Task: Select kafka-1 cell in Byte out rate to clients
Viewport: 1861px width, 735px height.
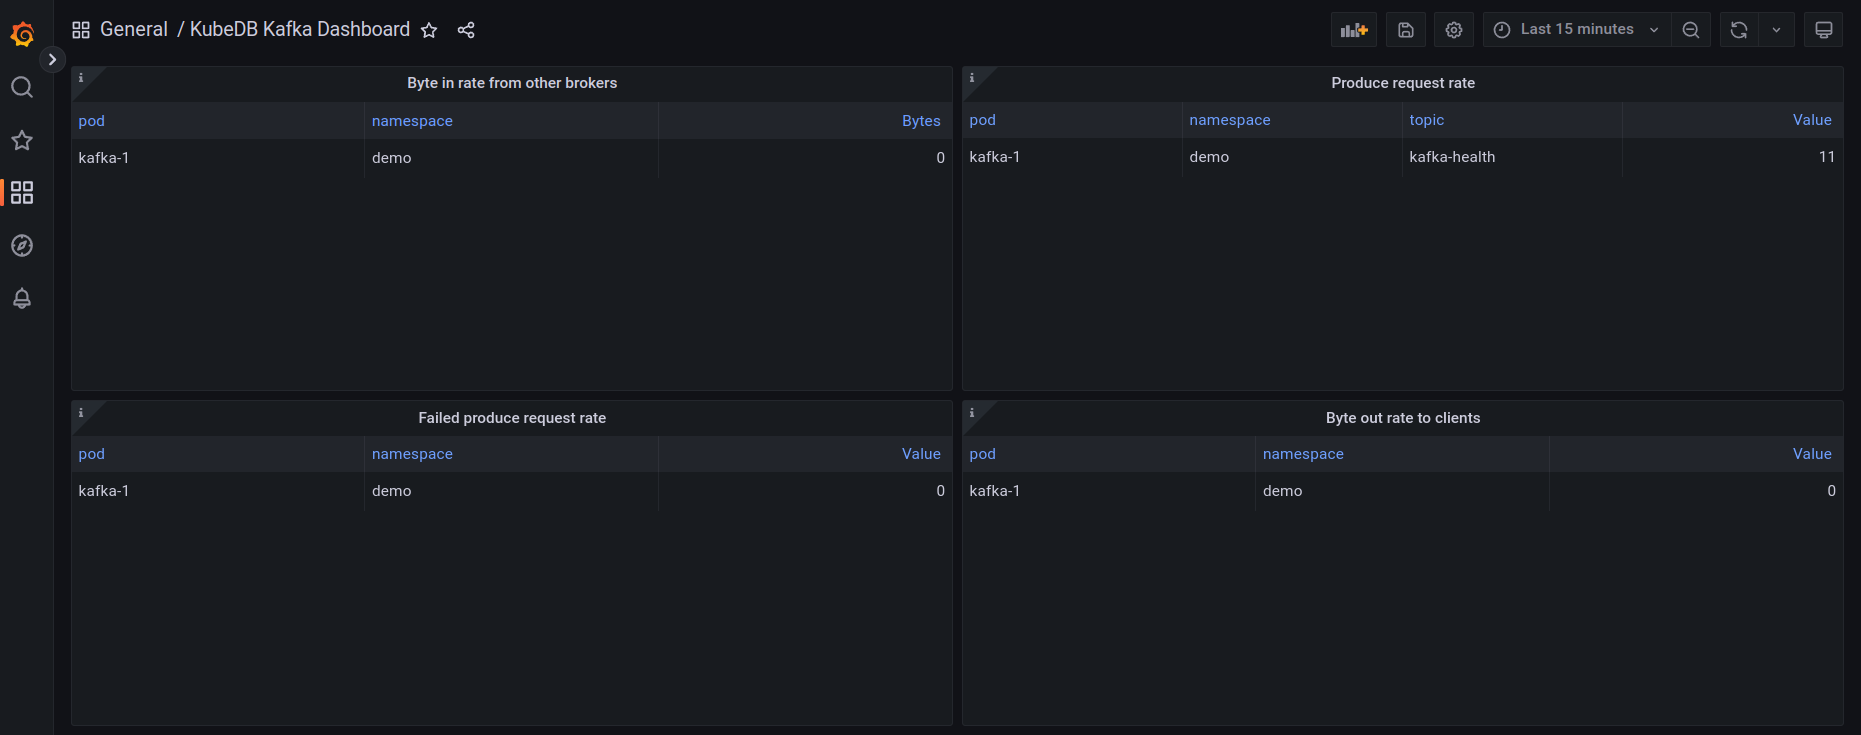Action: pyautogui.click(x=1109, y=491)
